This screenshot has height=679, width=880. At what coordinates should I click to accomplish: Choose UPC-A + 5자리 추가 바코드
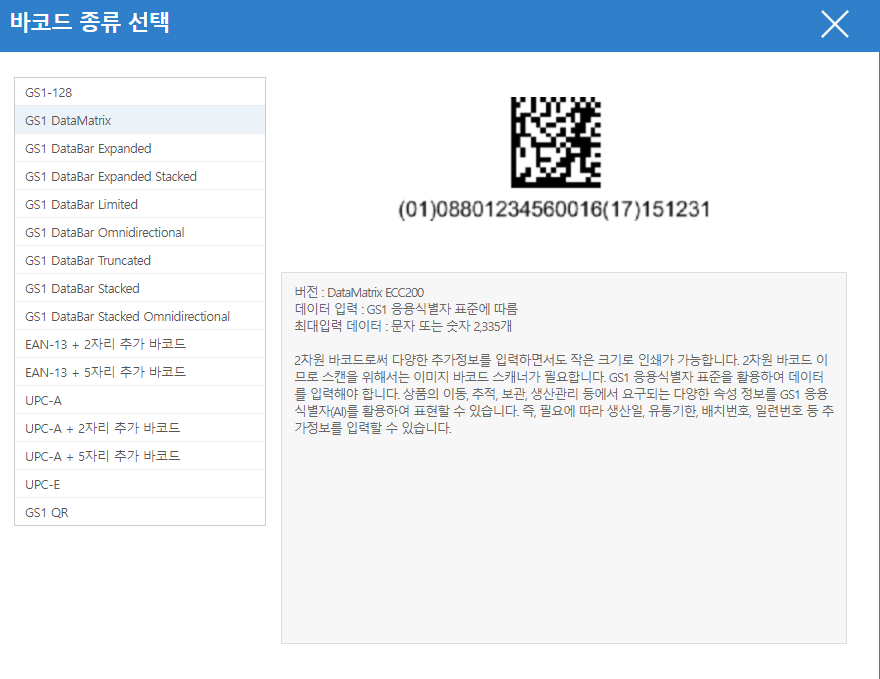click(140, 456)
